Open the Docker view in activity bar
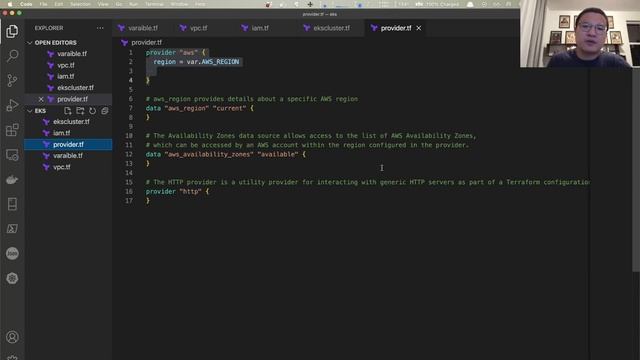 coord(12,179)
